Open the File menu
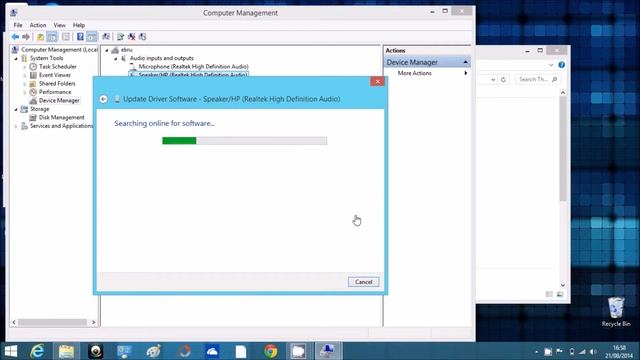640x360 pixels. tap(18, 25)
